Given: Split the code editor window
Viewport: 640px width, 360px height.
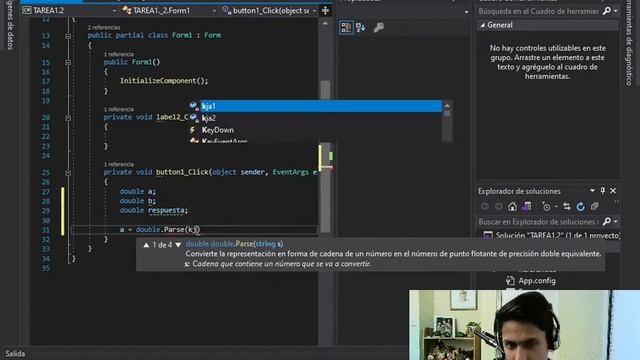Looking at the screenshot, I should (x=325, y=11).
